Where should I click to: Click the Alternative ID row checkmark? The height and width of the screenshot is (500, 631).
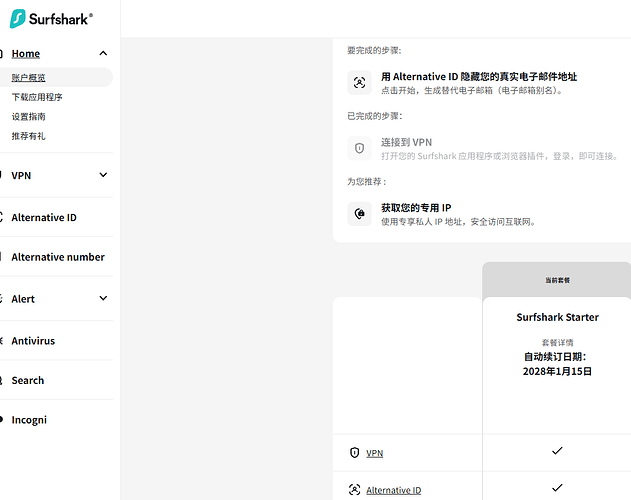[x=557, y=488]
